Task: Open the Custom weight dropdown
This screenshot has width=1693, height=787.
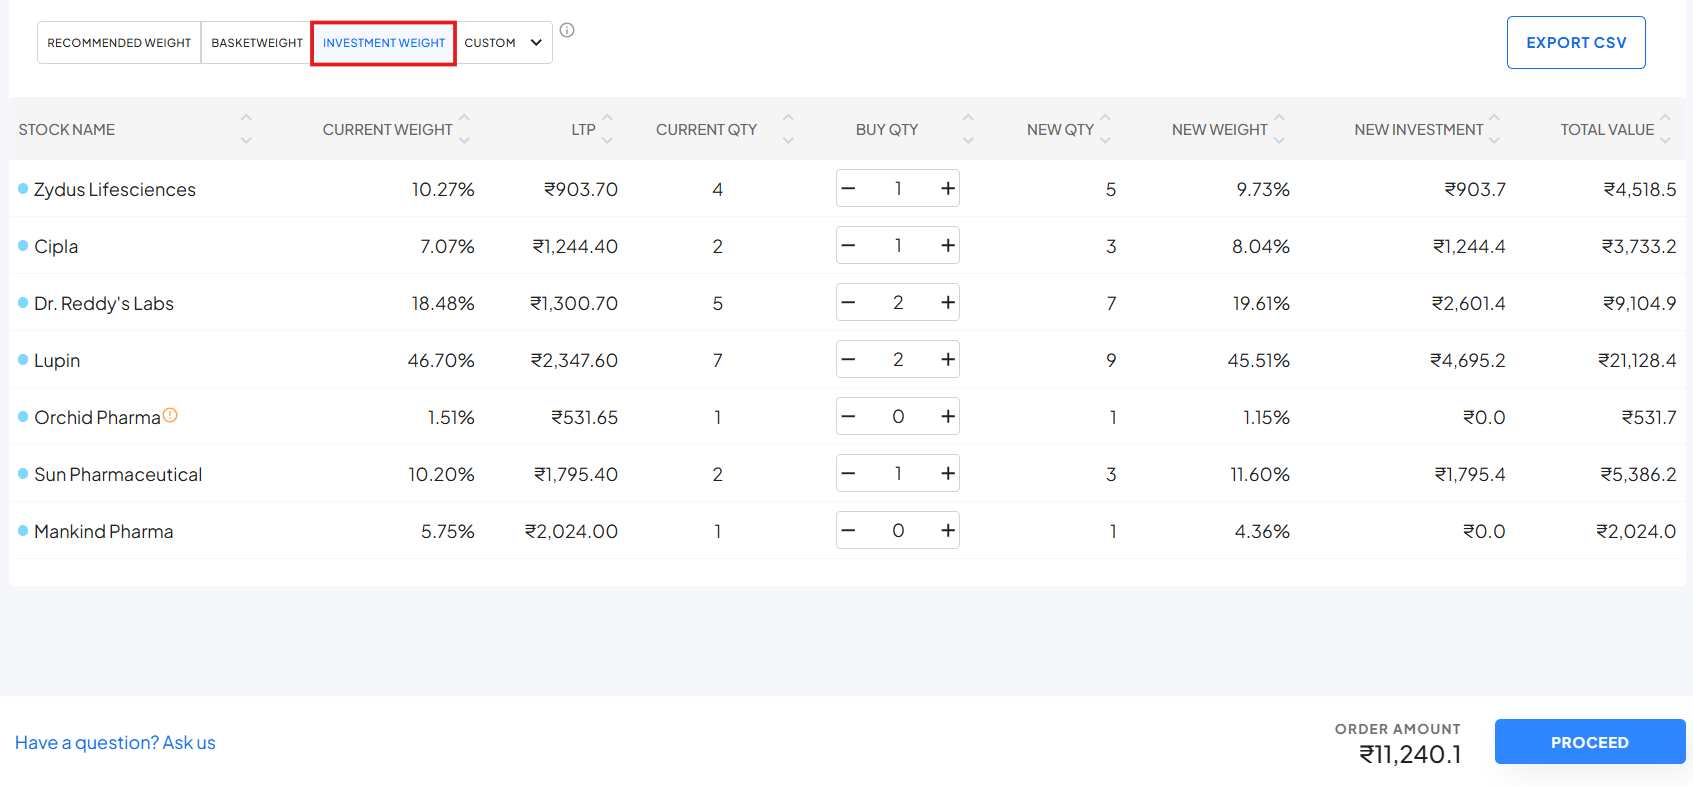Action: [503, 43]
